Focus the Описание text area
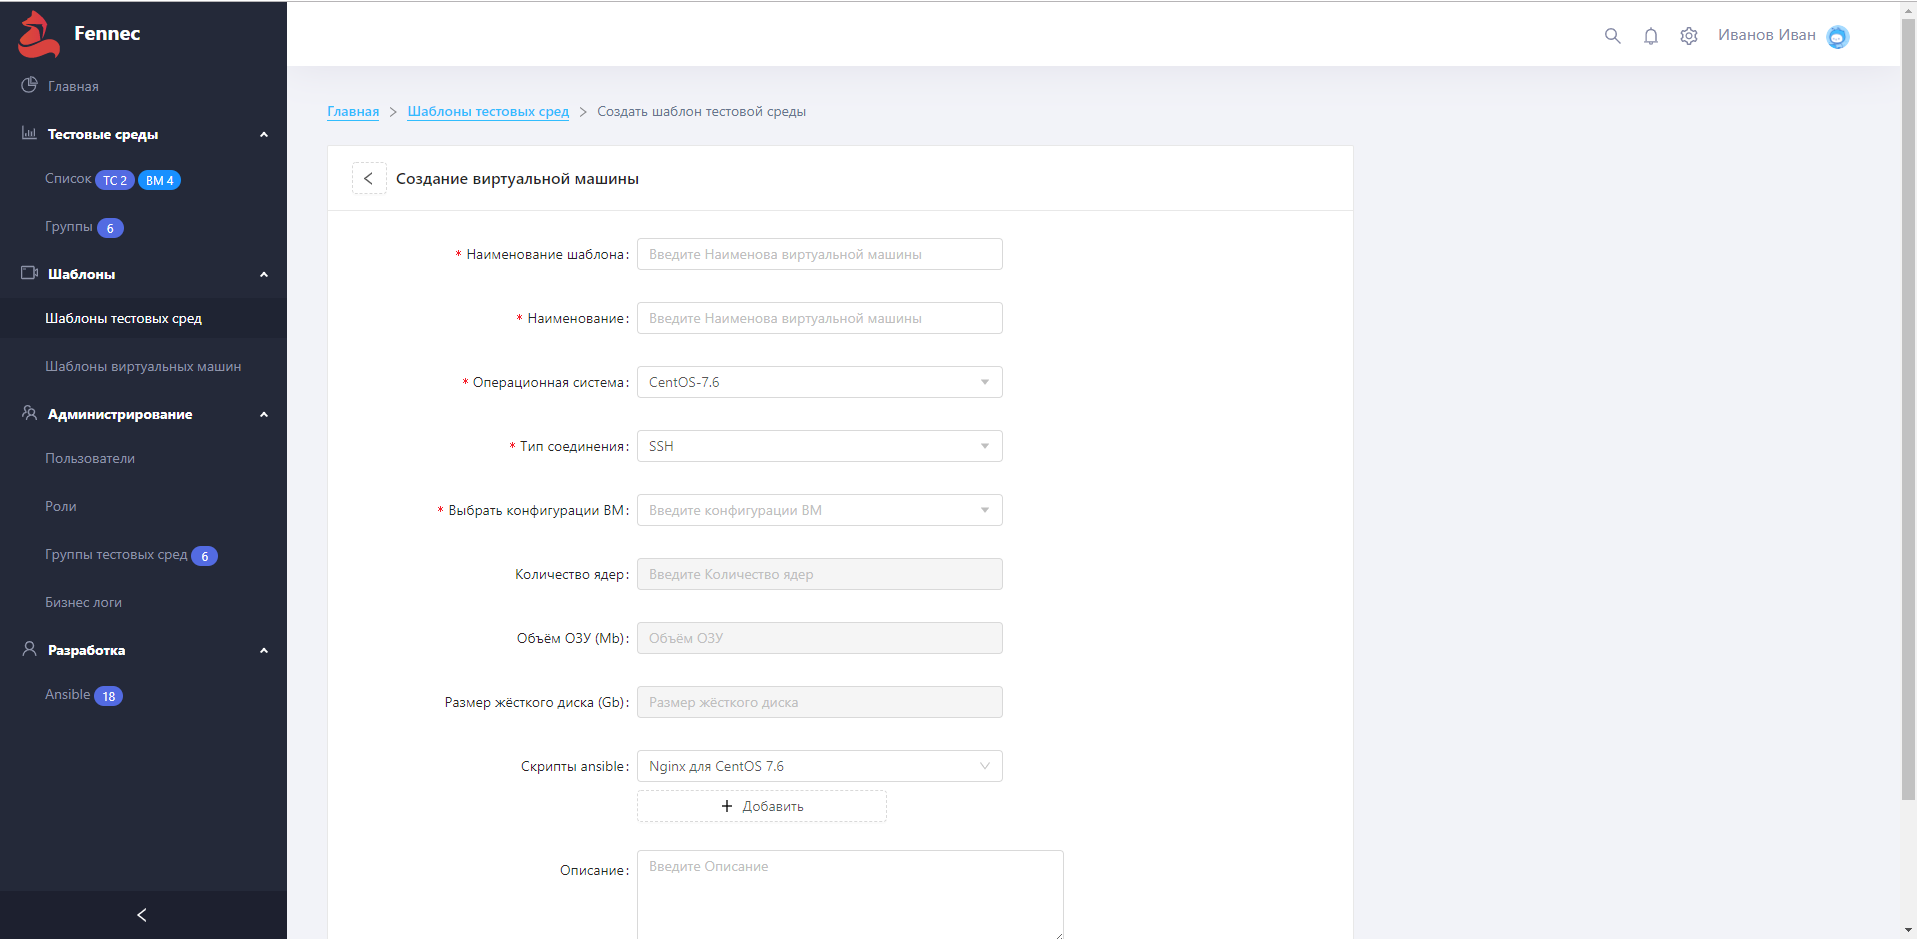The image size is (1917, 939). click(850, 894)
